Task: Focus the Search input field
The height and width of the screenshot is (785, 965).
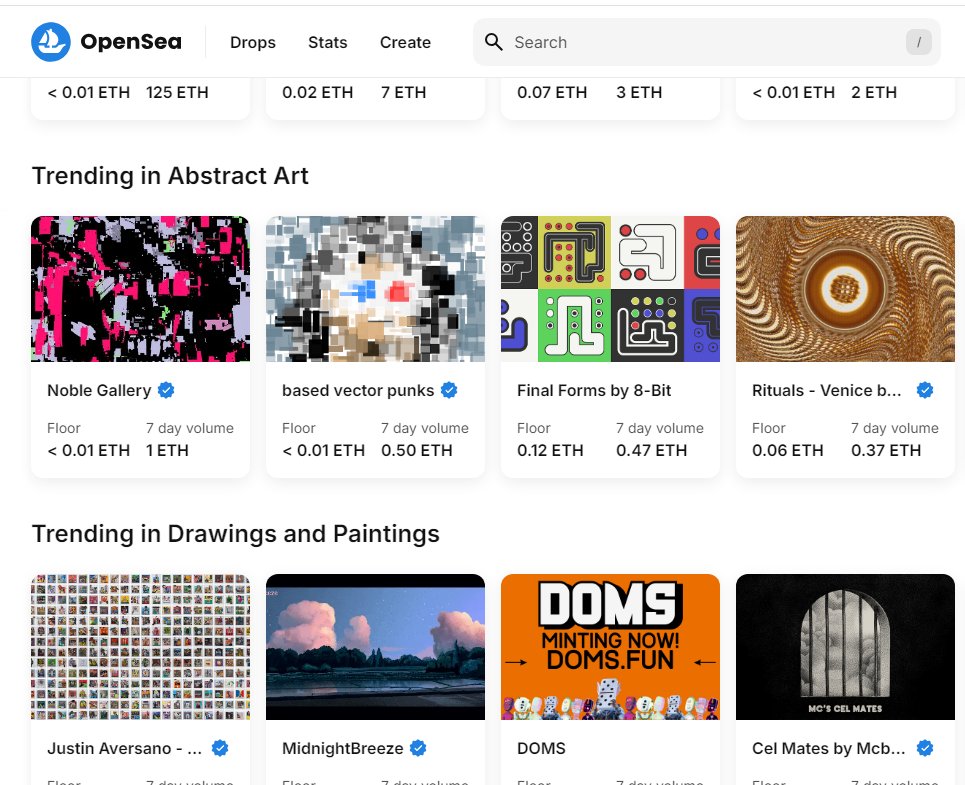Action: click(707, 42)
